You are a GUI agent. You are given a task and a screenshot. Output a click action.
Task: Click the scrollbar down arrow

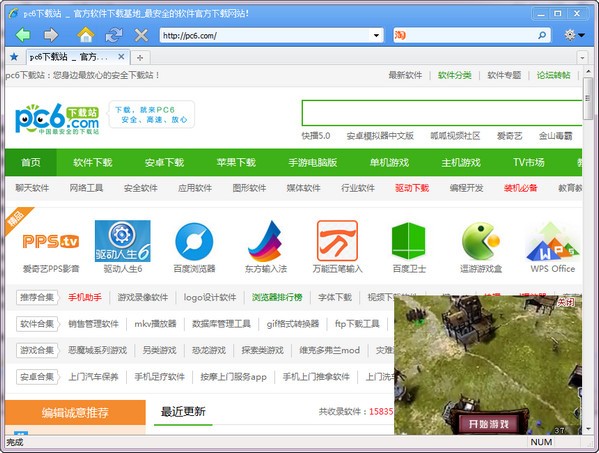pyautogui.click(x=588, y=429)
